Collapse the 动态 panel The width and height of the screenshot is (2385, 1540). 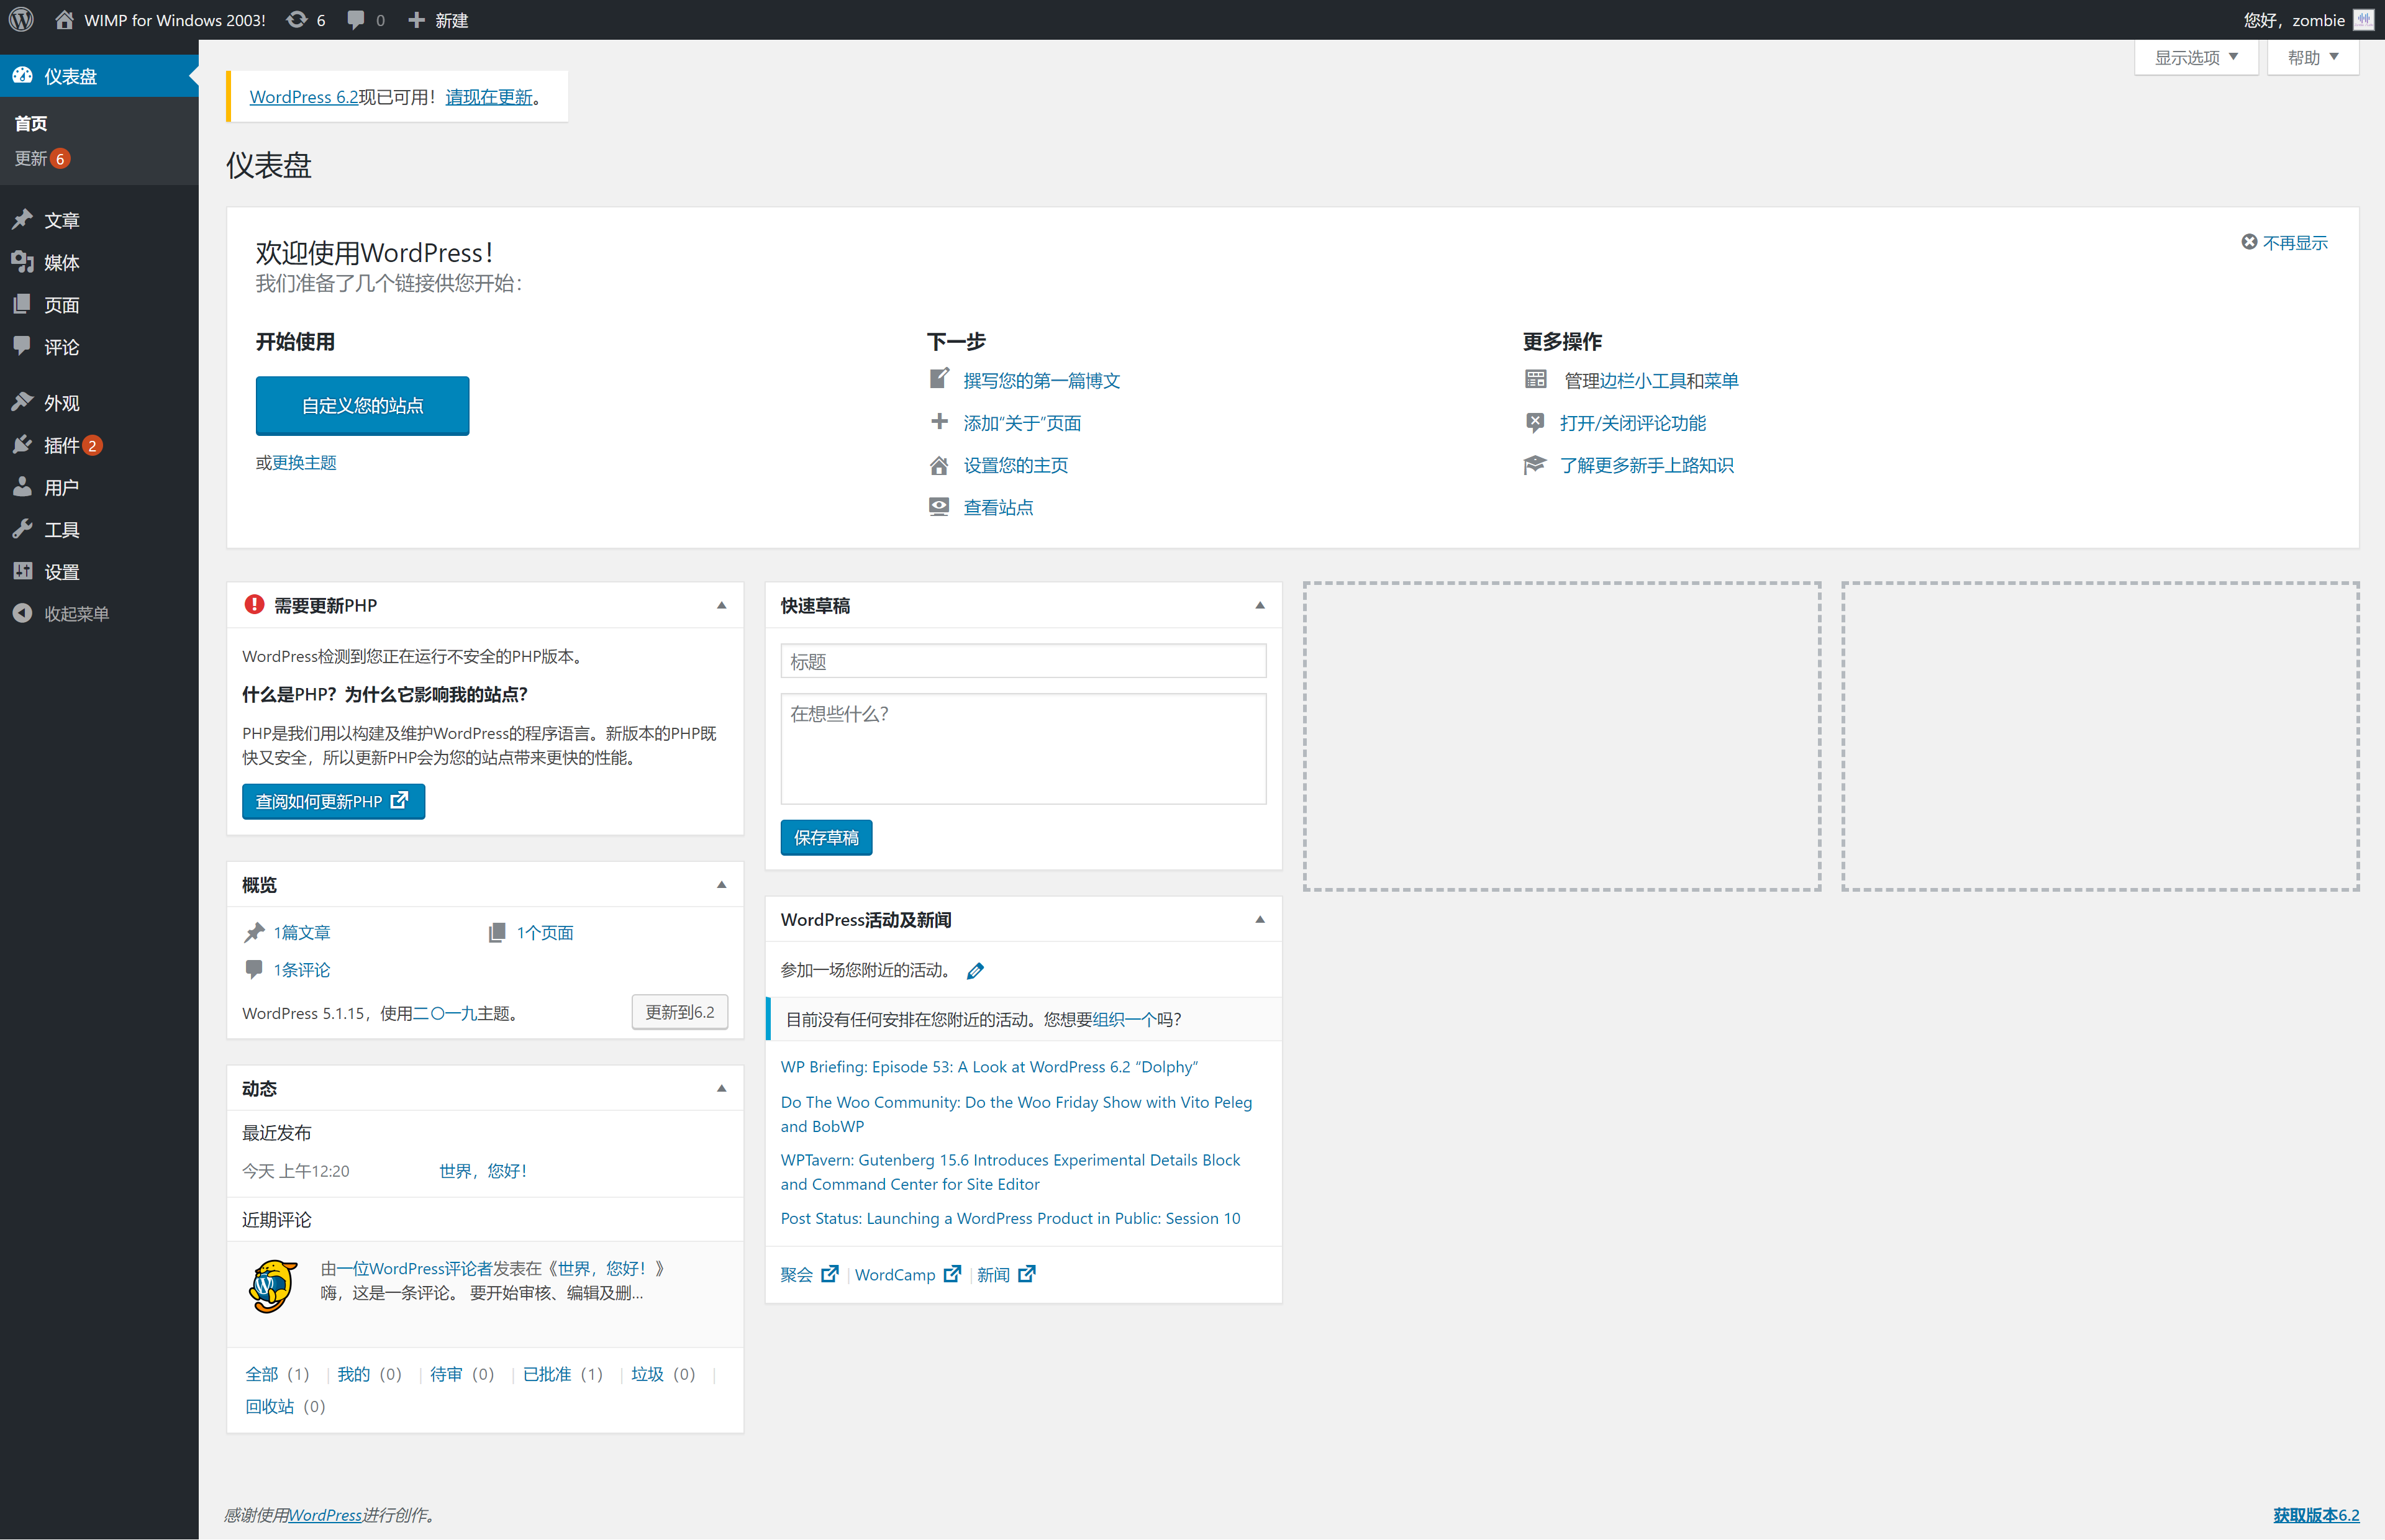[721, 1089]
